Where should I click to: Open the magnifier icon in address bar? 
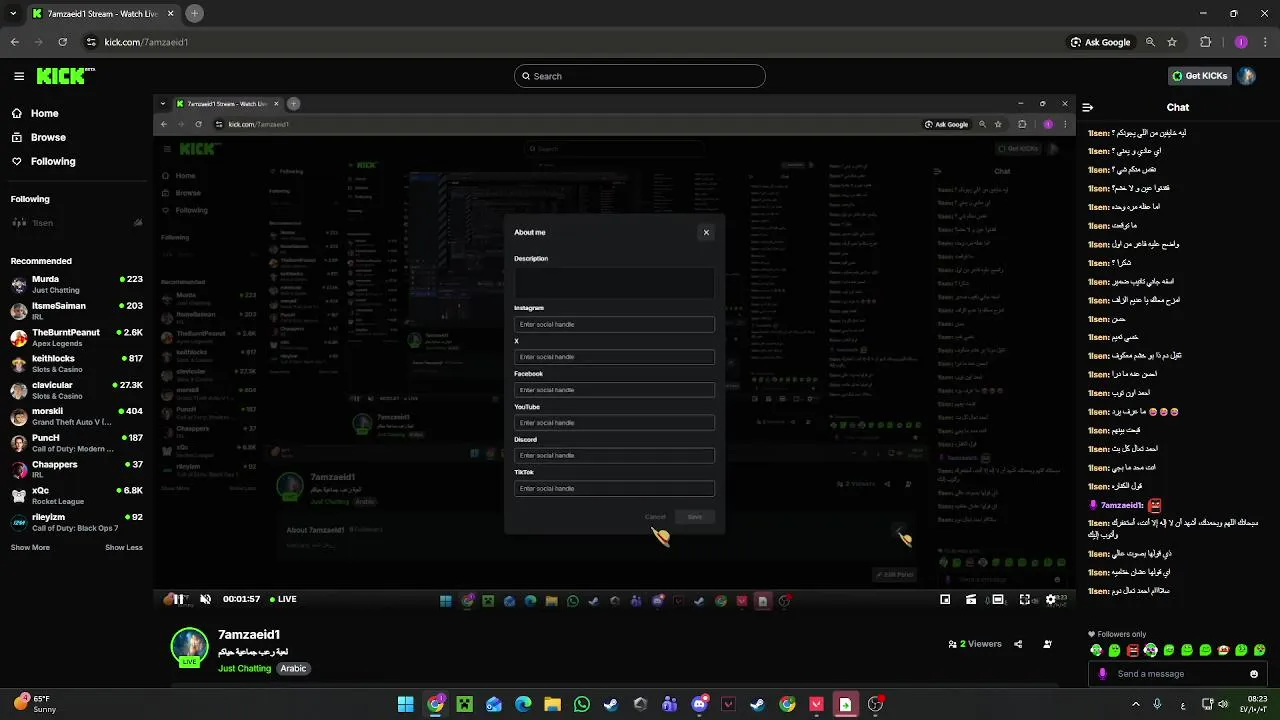[1150, 42]
